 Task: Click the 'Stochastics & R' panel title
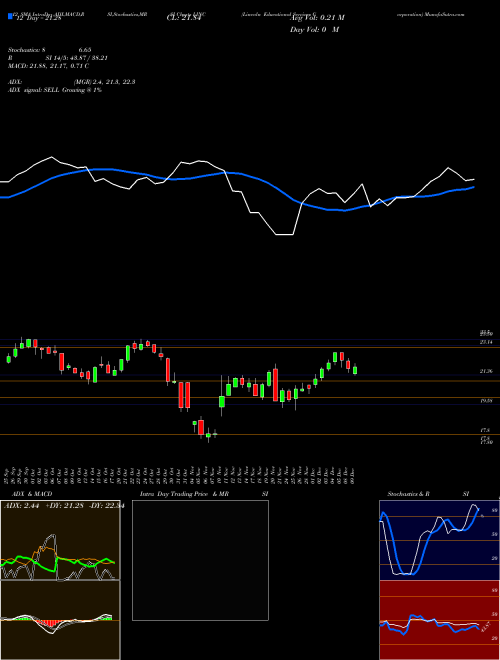tap(409, 494)
